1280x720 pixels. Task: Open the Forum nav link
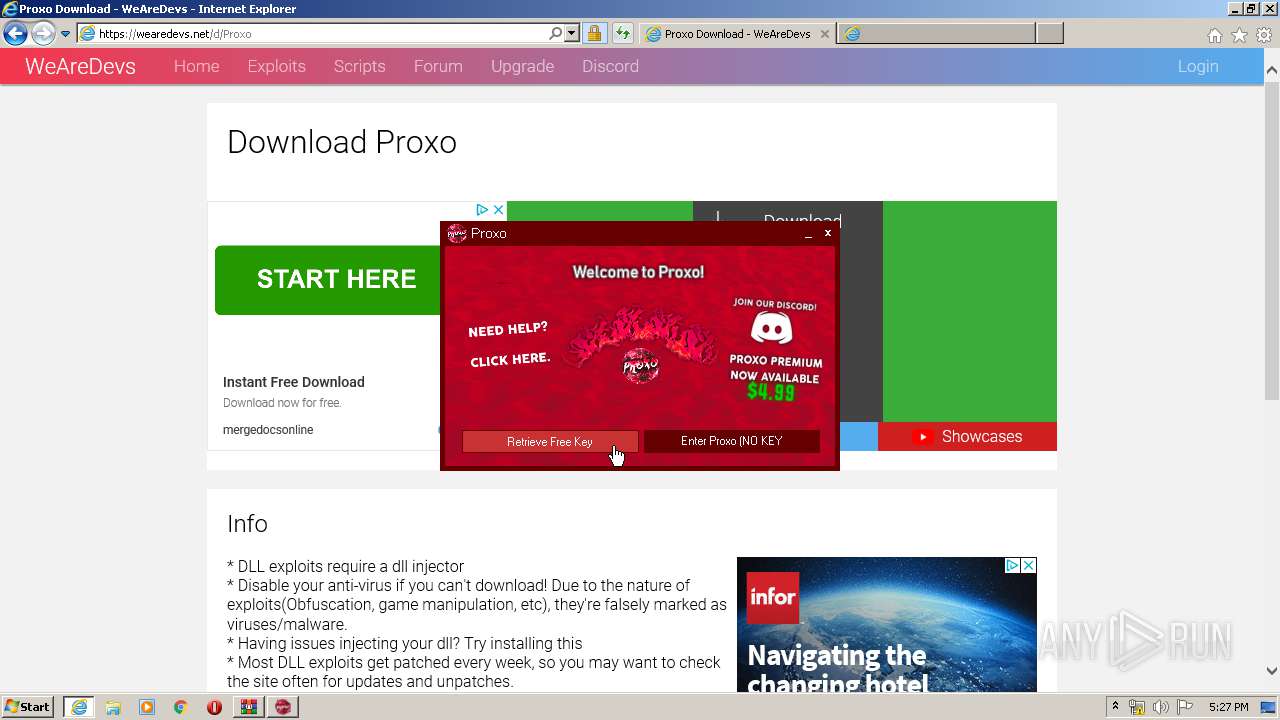click(438, 66)
